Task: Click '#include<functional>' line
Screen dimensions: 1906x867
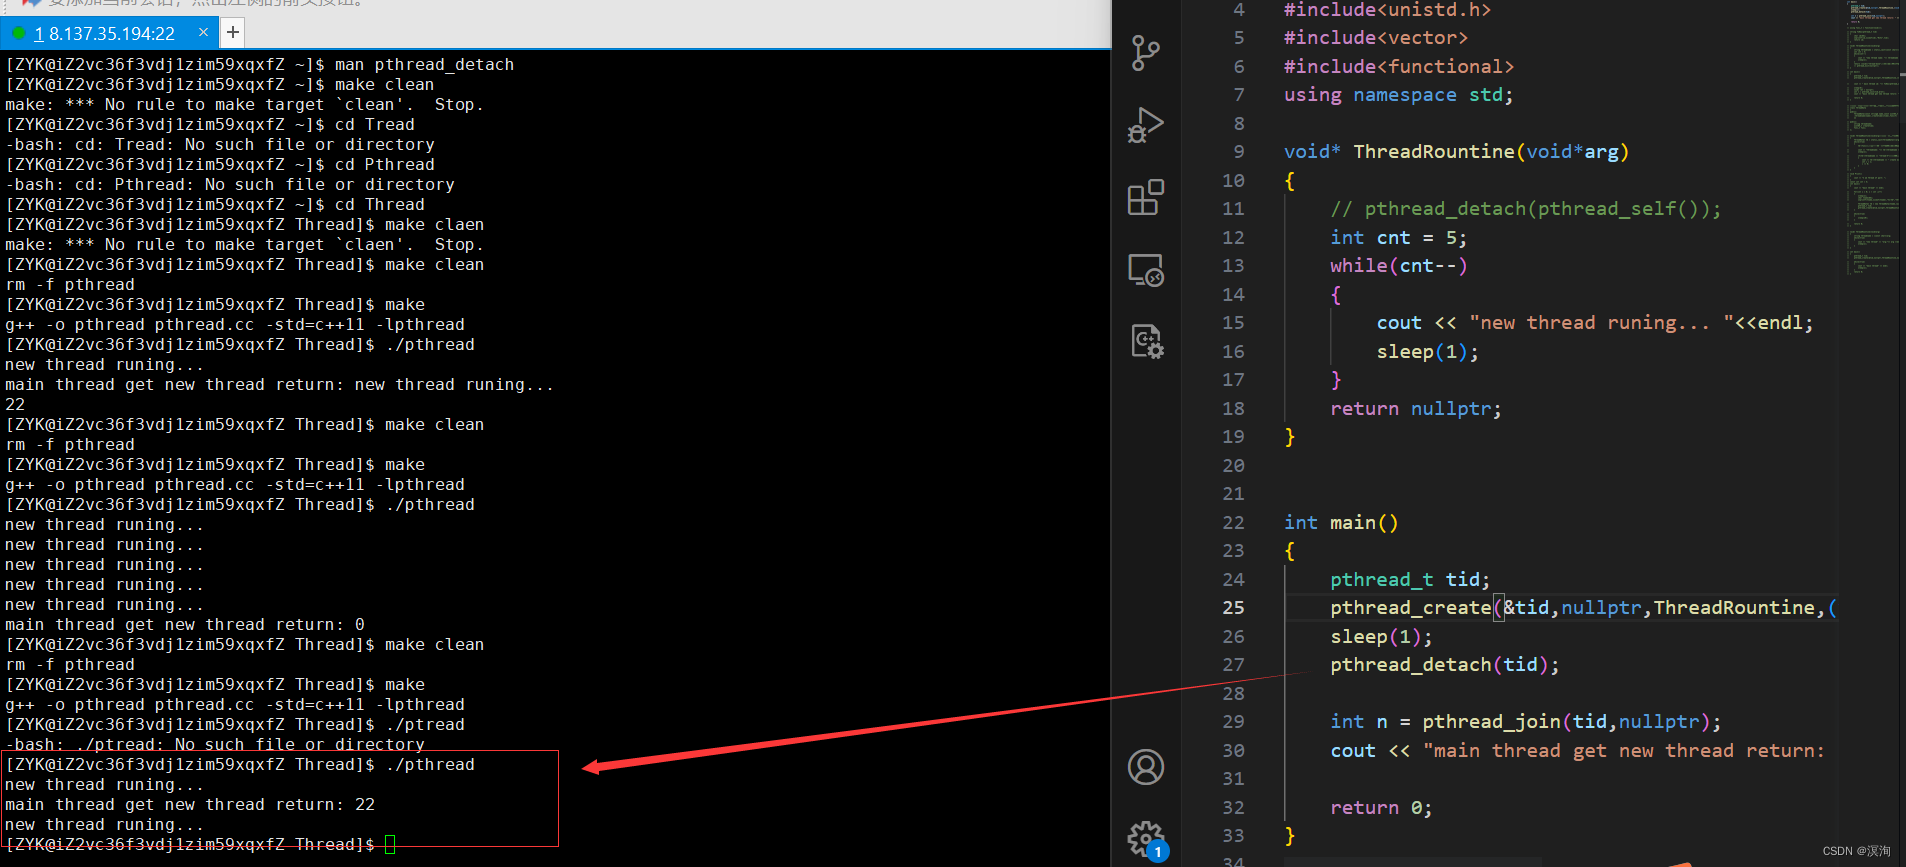Action: [x=1399, y=67]
